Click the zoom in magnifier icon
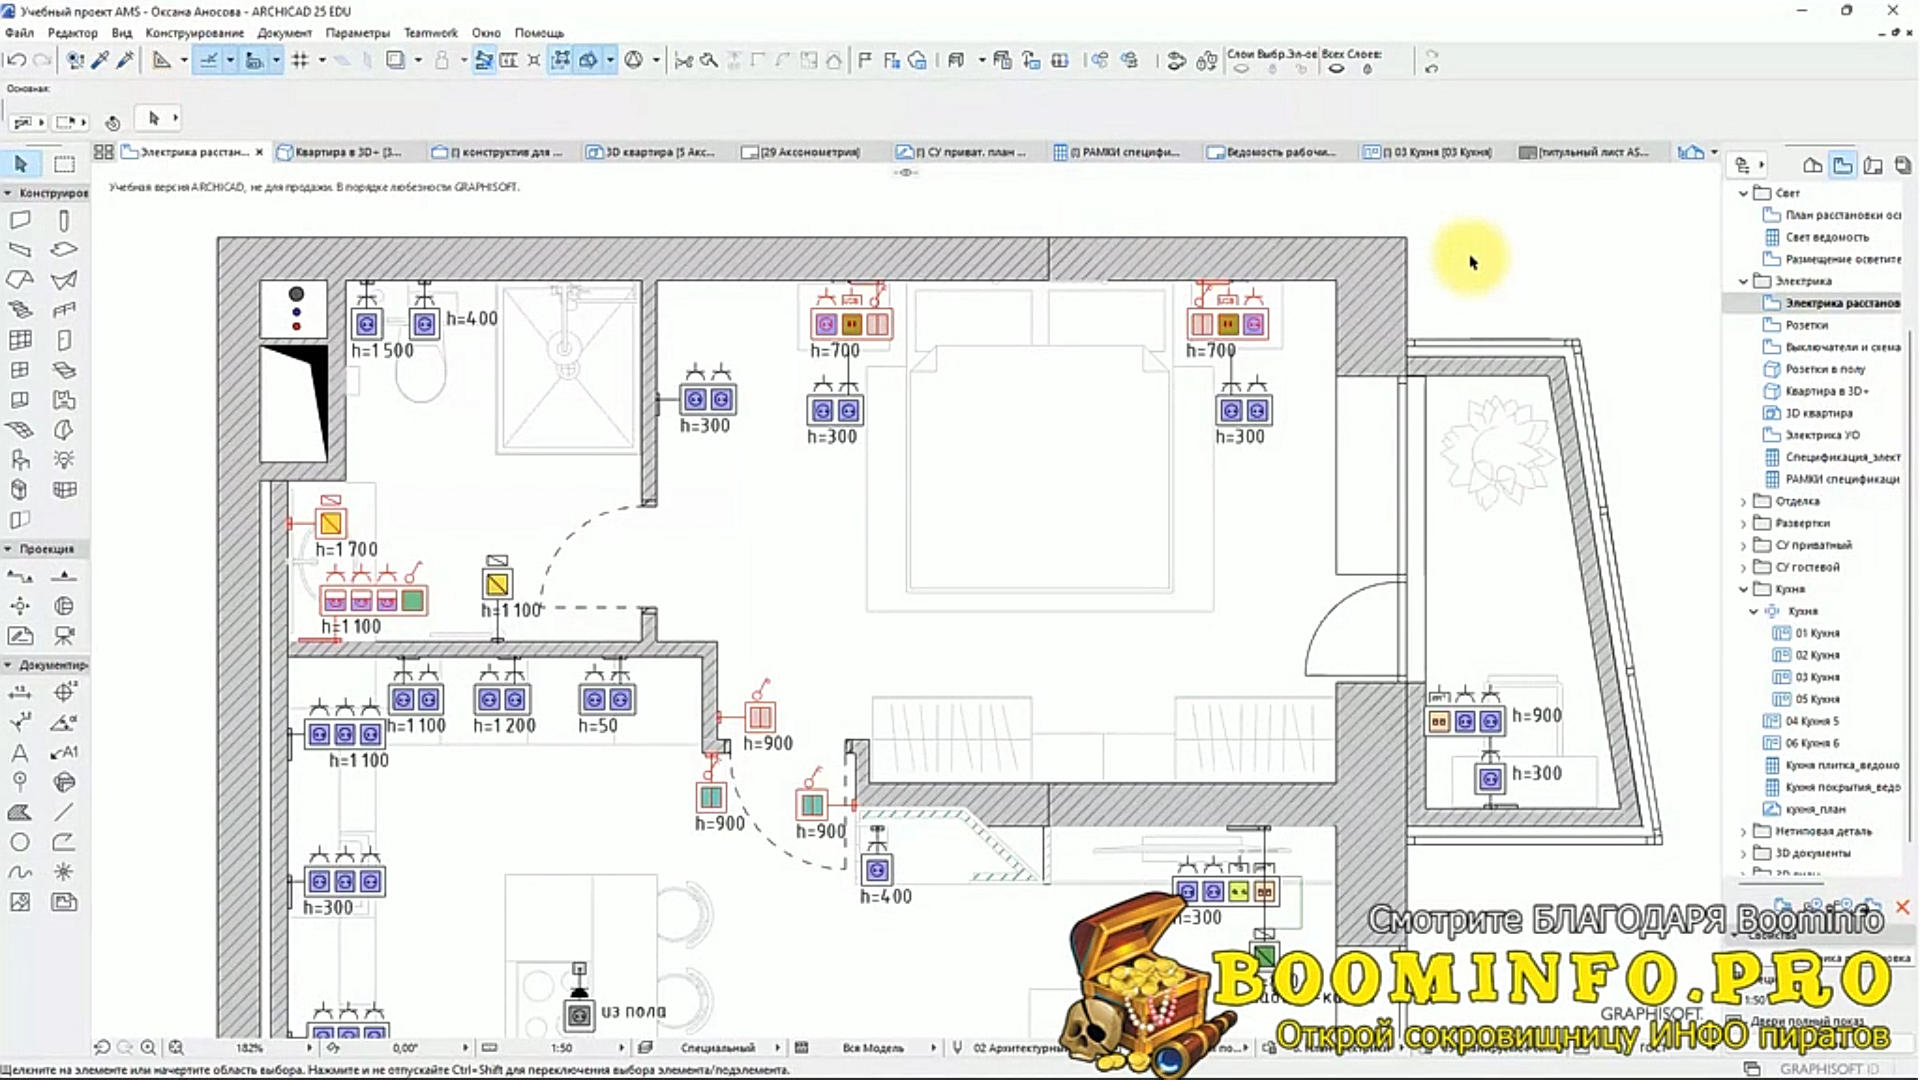This screenshot has width=1920, height=1080. click(x=148, y=1047)
